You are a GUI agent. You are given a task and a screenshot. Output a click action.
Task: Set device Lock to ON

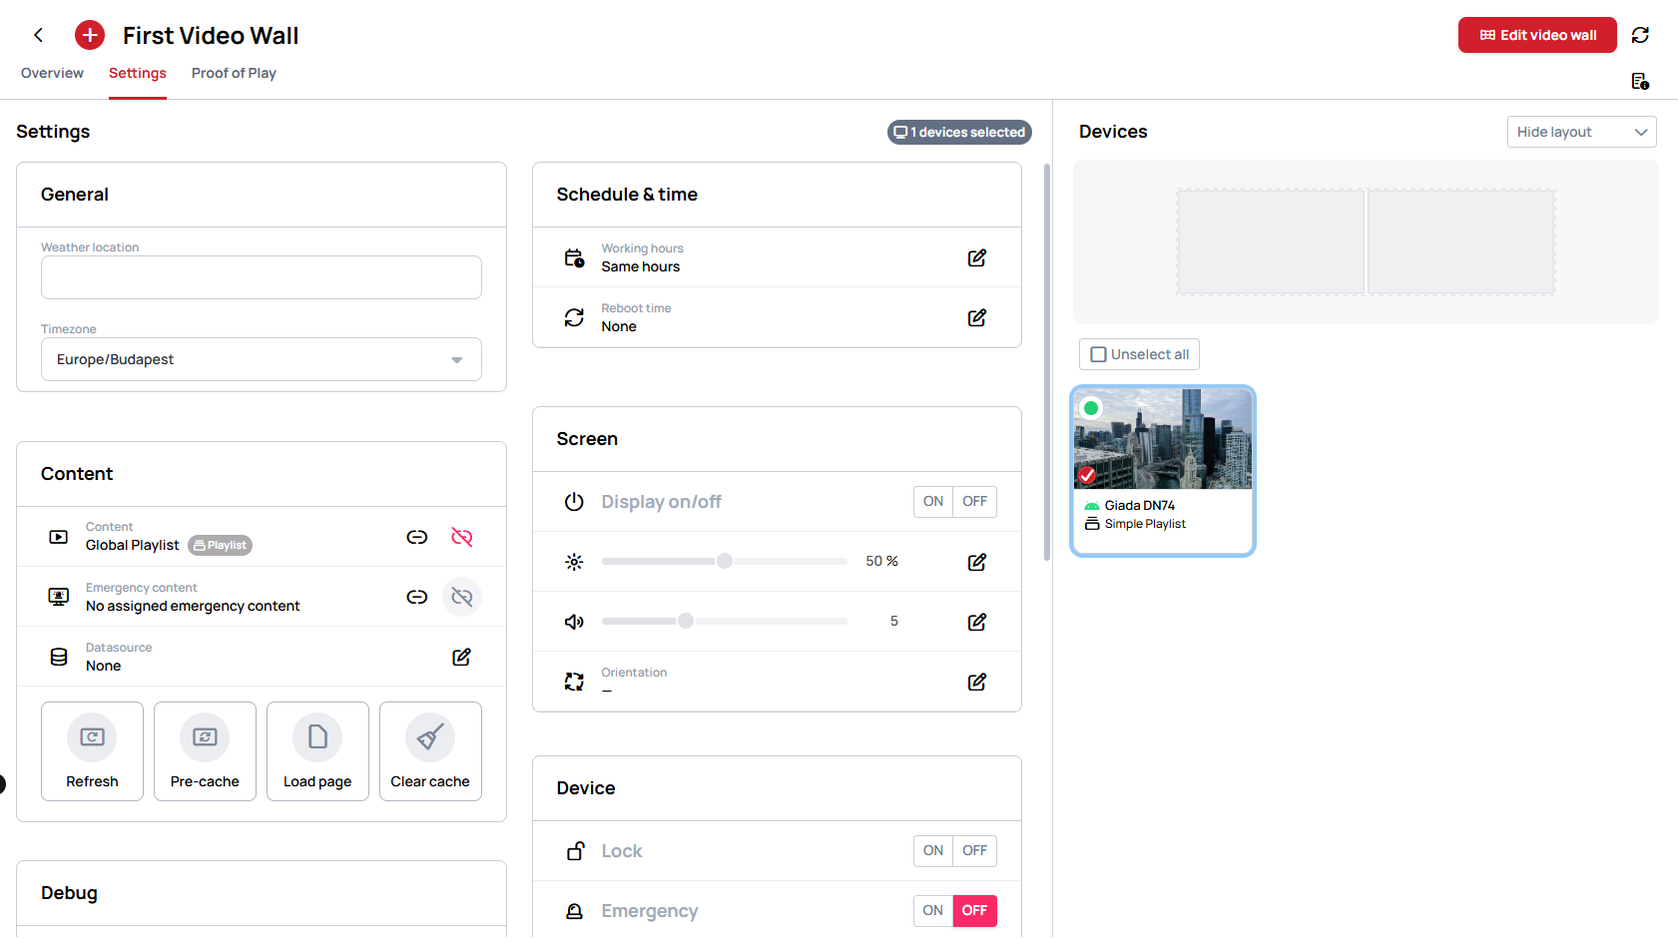(x=933, y=851)
